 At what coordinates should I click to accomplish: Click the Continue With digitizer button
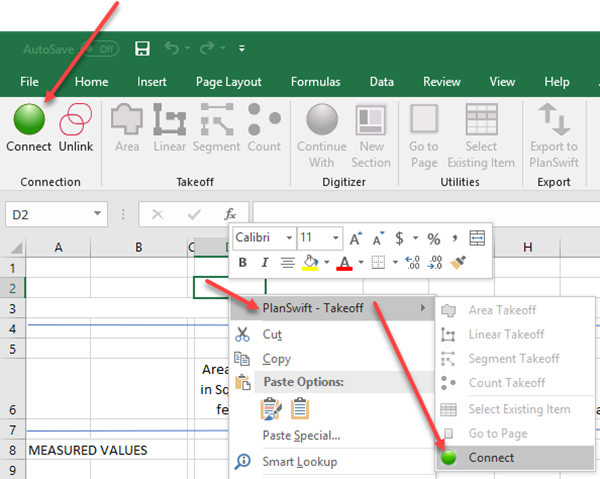pos(322,136)
